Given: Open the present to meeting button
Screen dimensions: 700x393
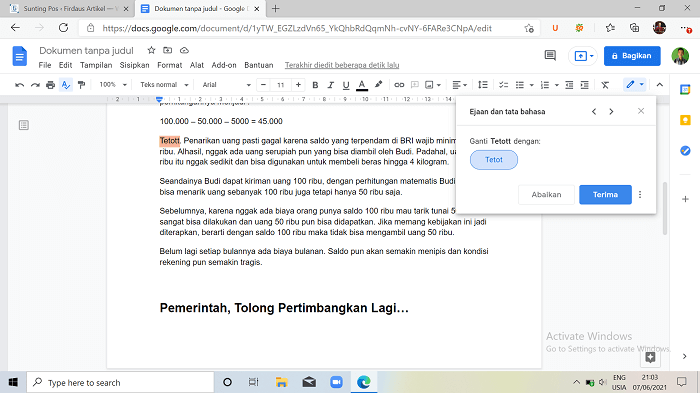Looking at the screenshot, I should [583, 56].
